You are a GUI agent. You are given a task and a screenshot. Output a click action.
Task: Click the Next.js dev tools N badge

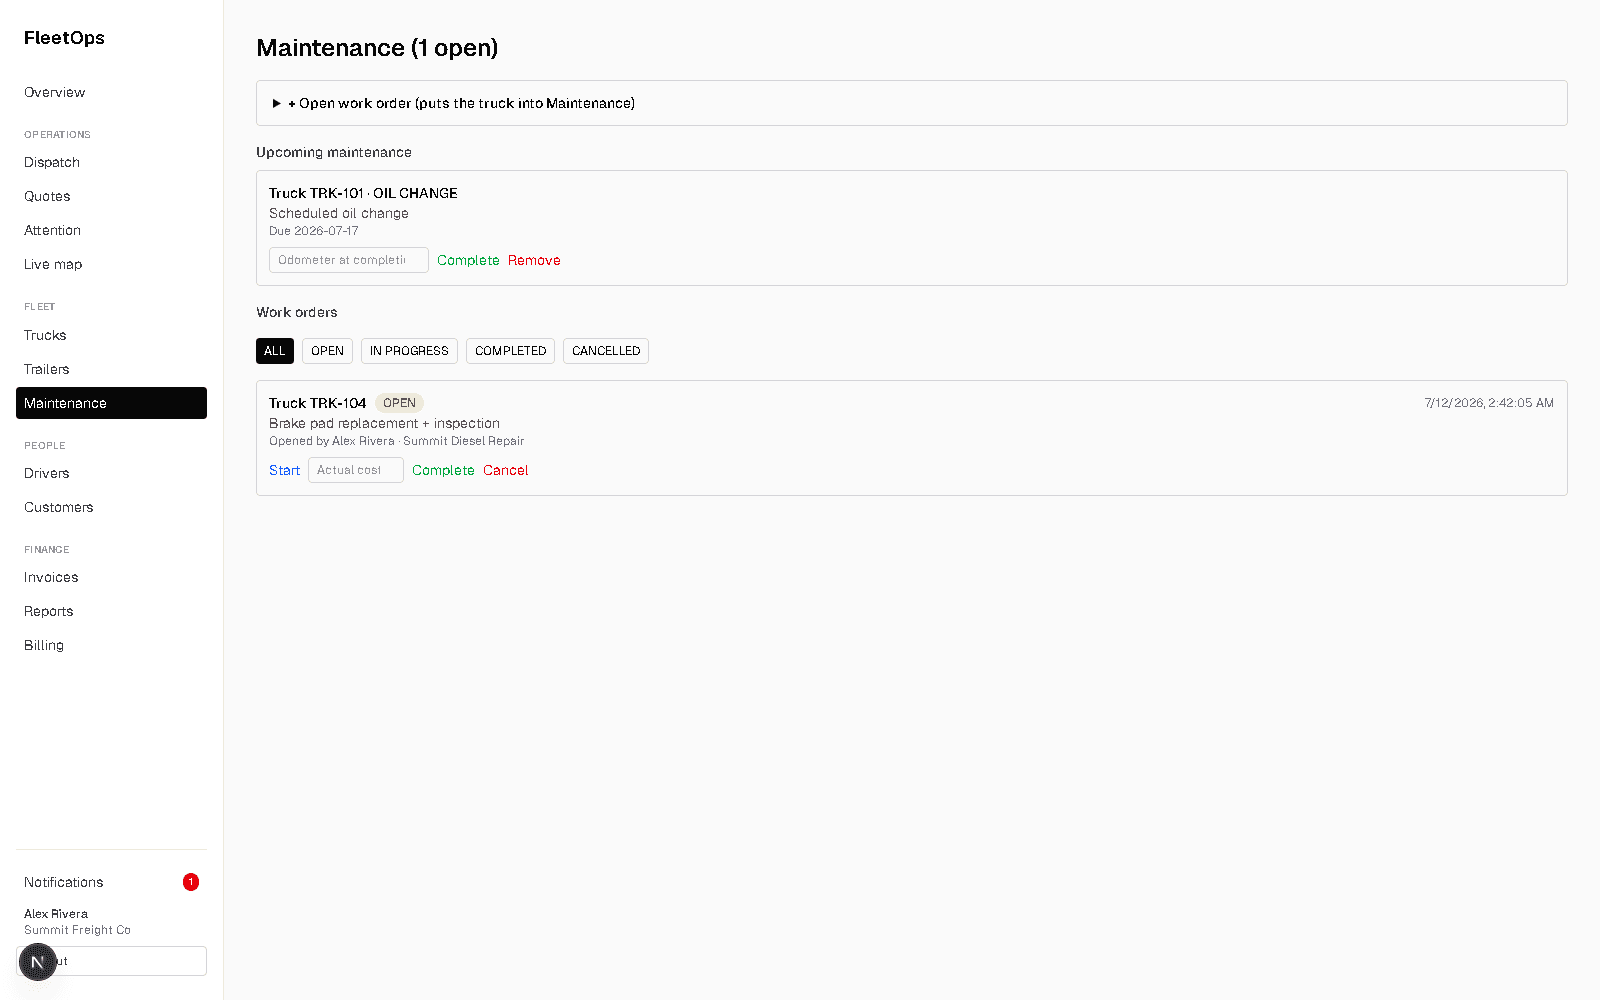37,962
